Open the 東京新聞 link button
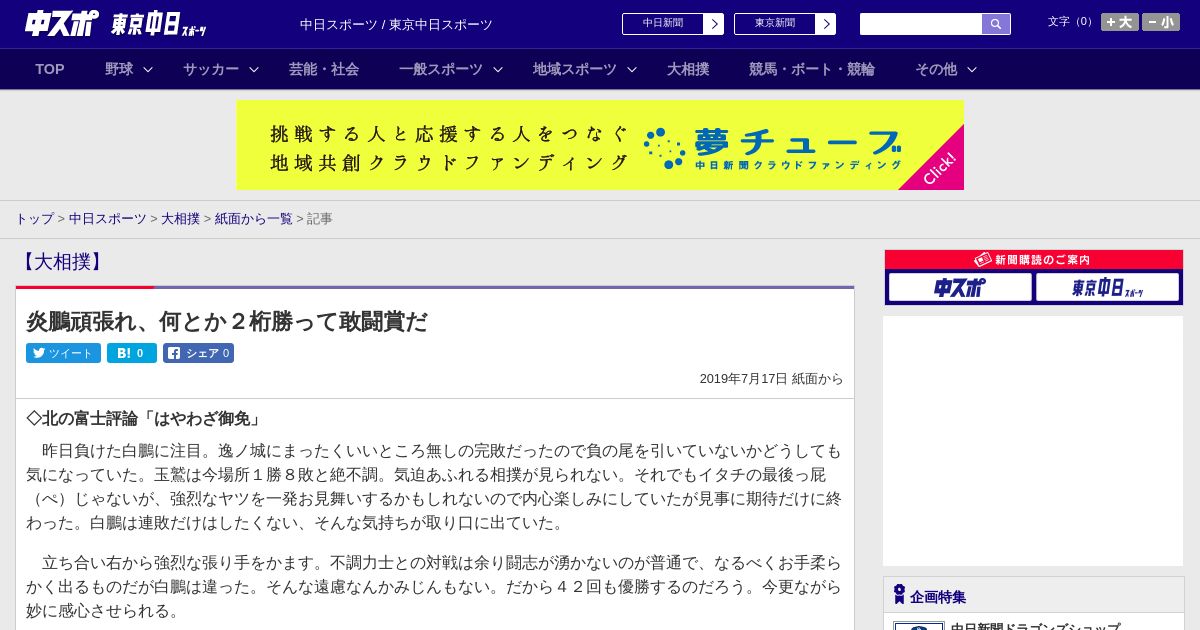Viewport: 1200px width, 630px height. tap(775, 24)
